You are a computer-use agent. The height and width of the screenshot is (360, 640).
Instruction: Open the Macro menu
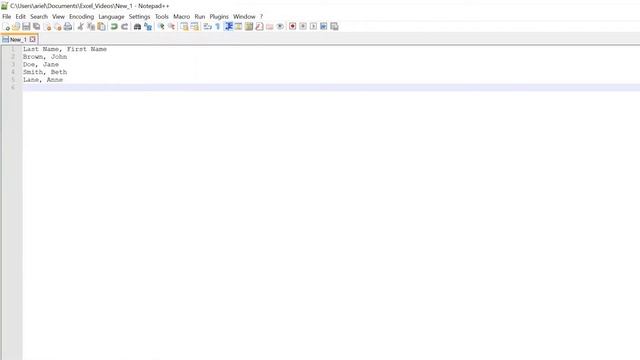tap(181, 17)
